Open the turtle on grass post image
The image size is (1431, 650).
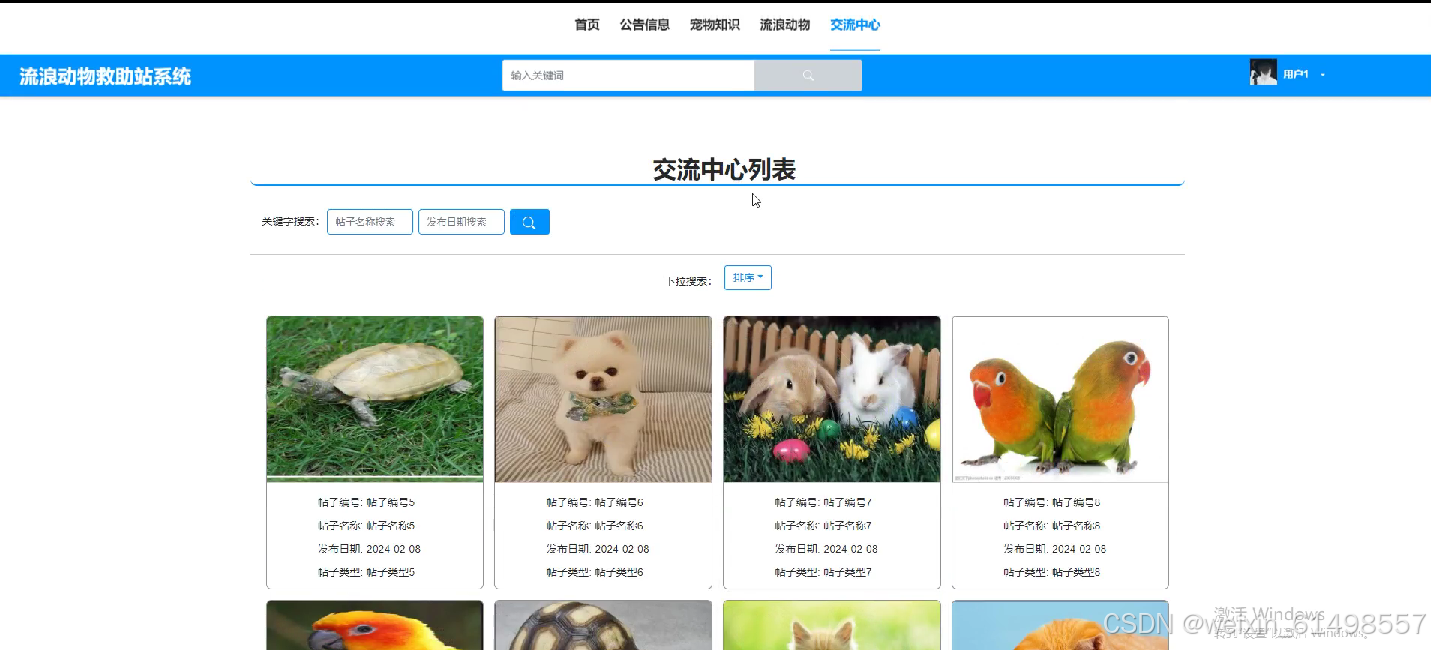pyautogui.click(x=375, y=399)
